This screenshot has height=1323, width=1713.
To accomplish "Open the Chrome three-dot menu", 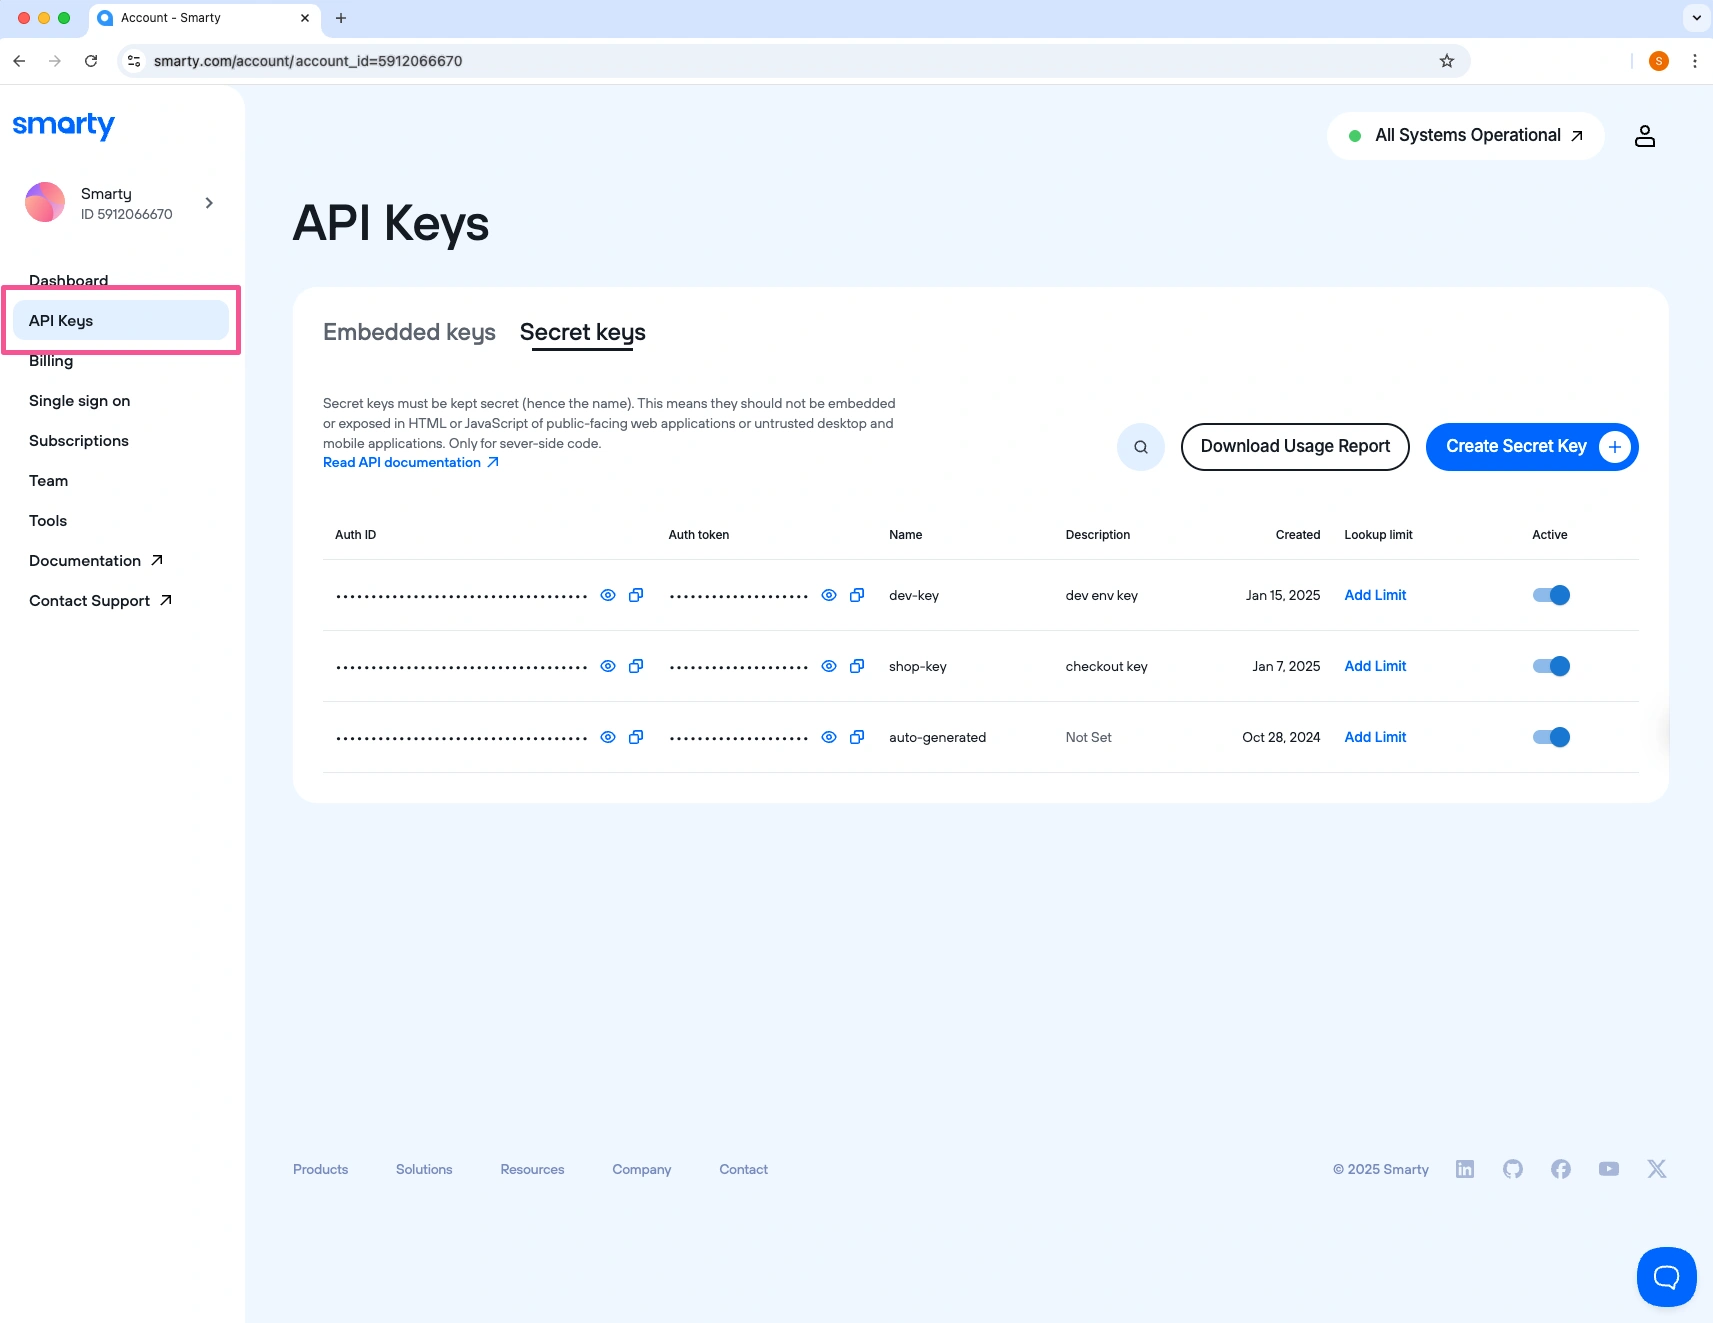I will (1694, 61).
